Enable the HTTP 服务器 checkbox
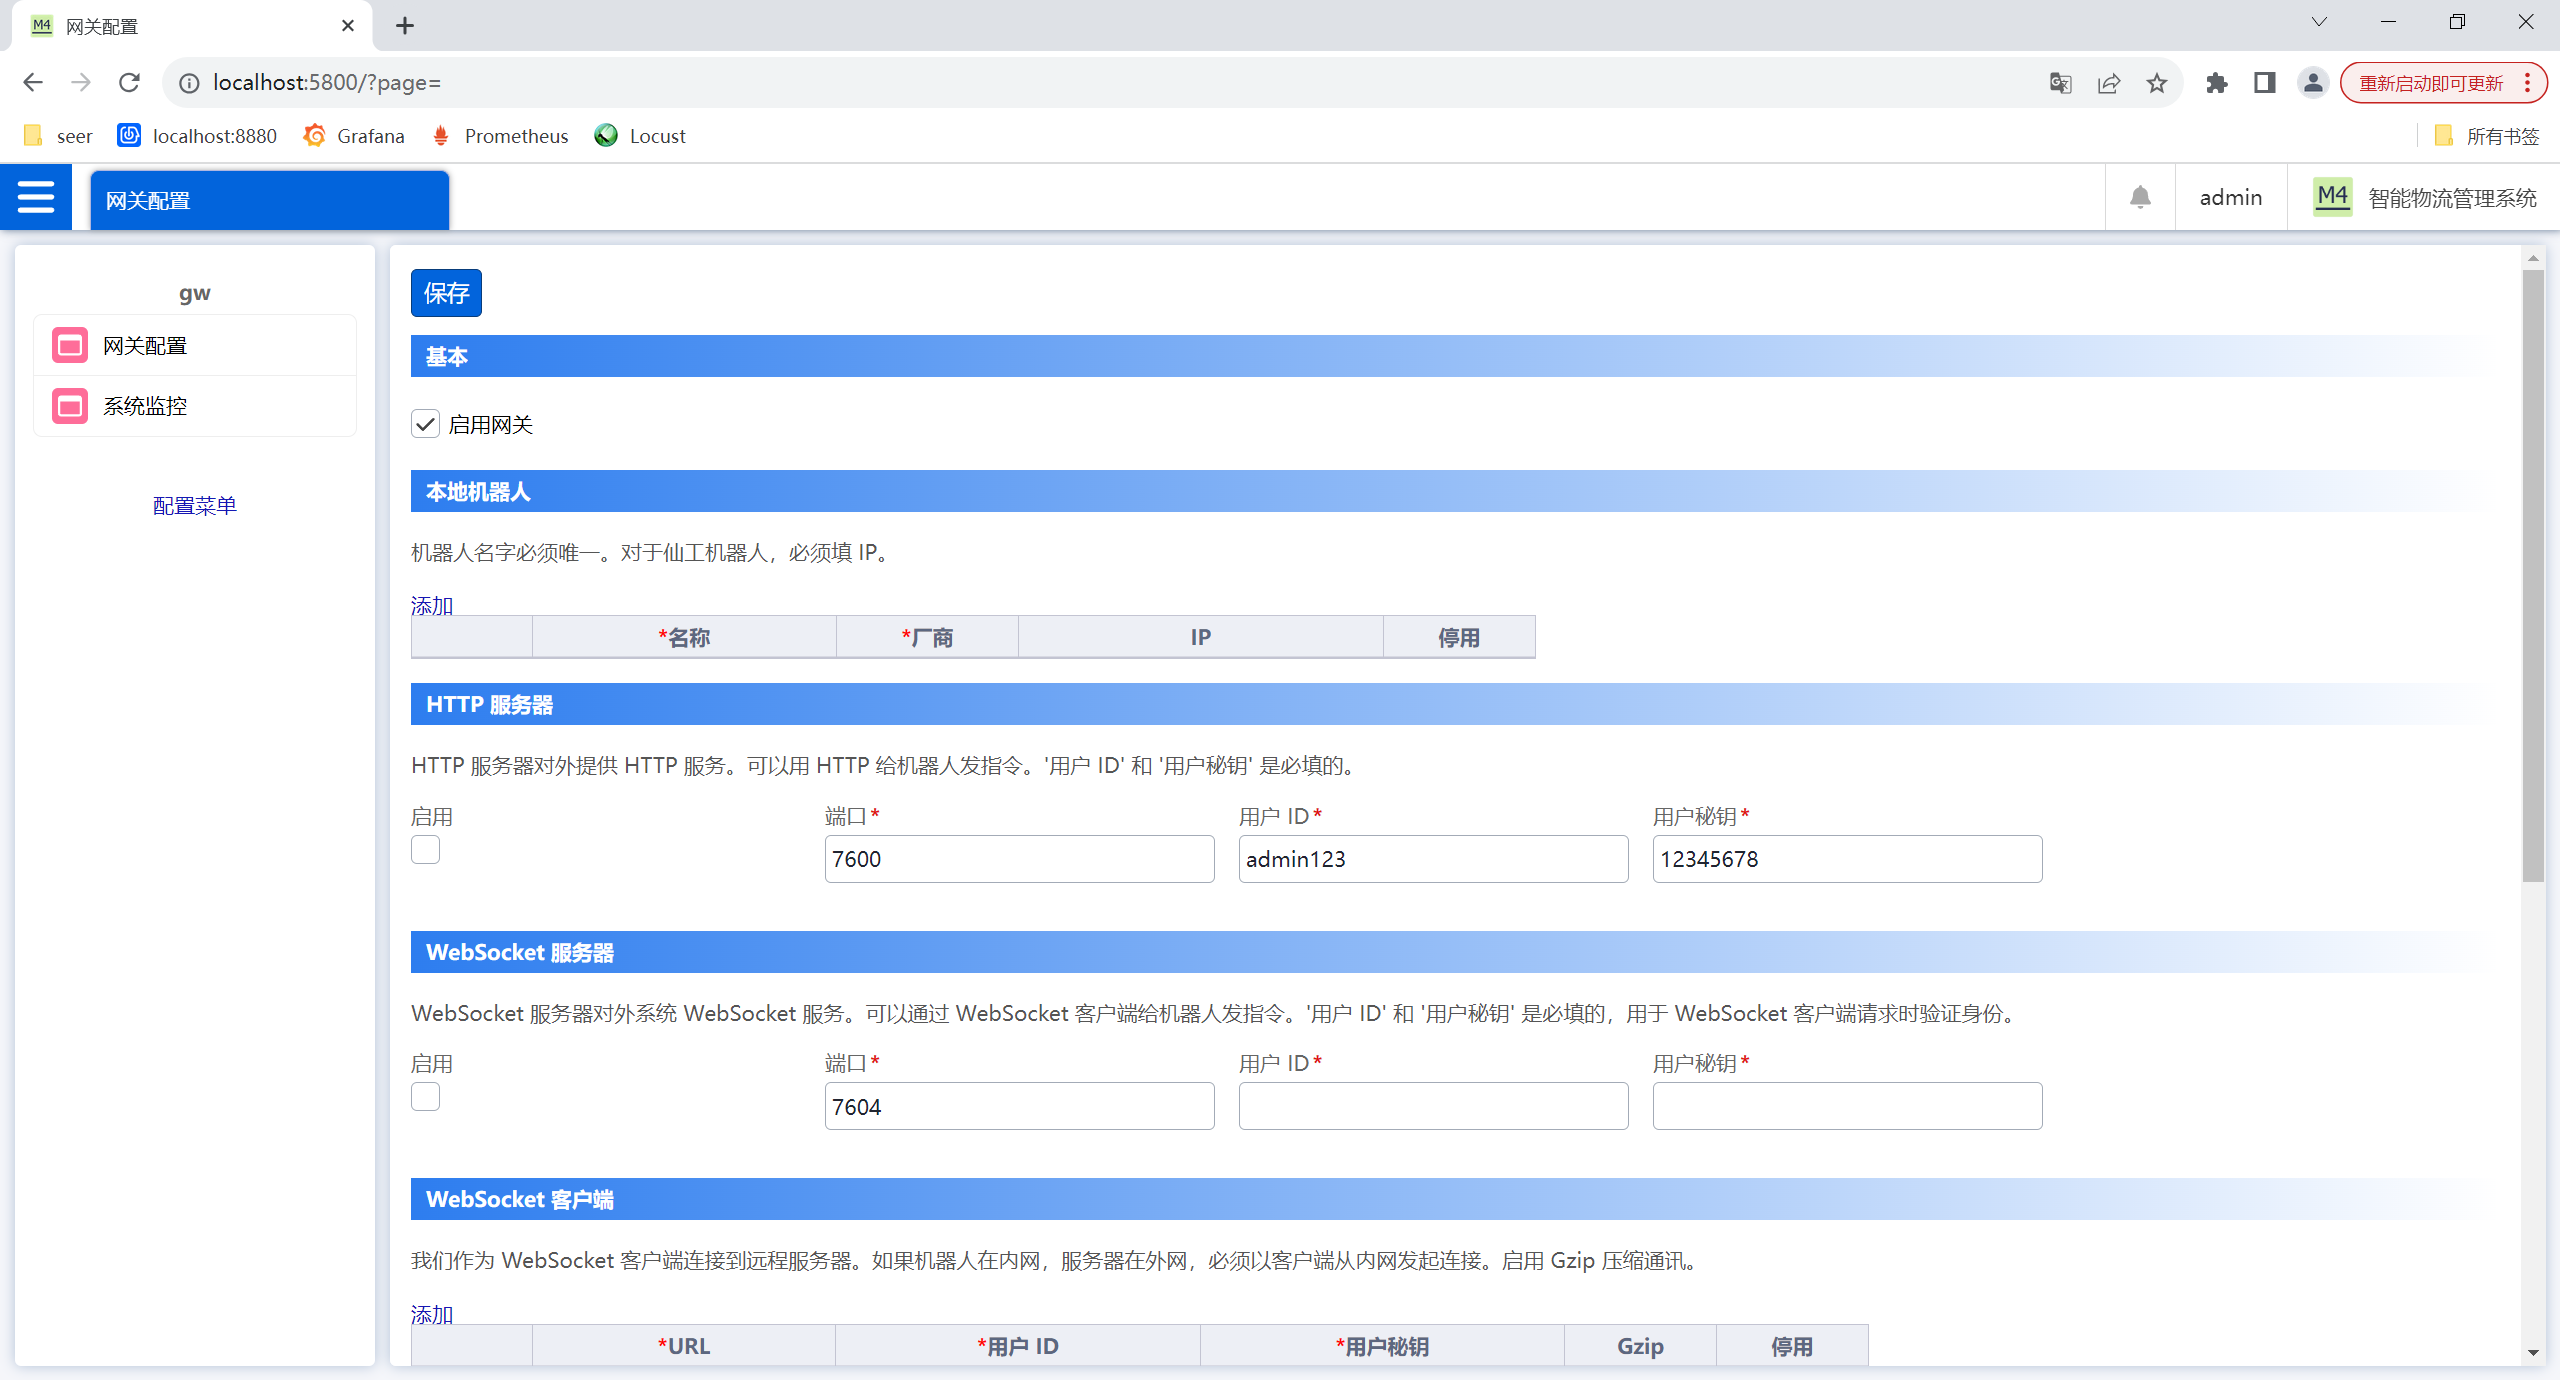This screenshot has height=1380, width=2560. click(x=425, y=850)
